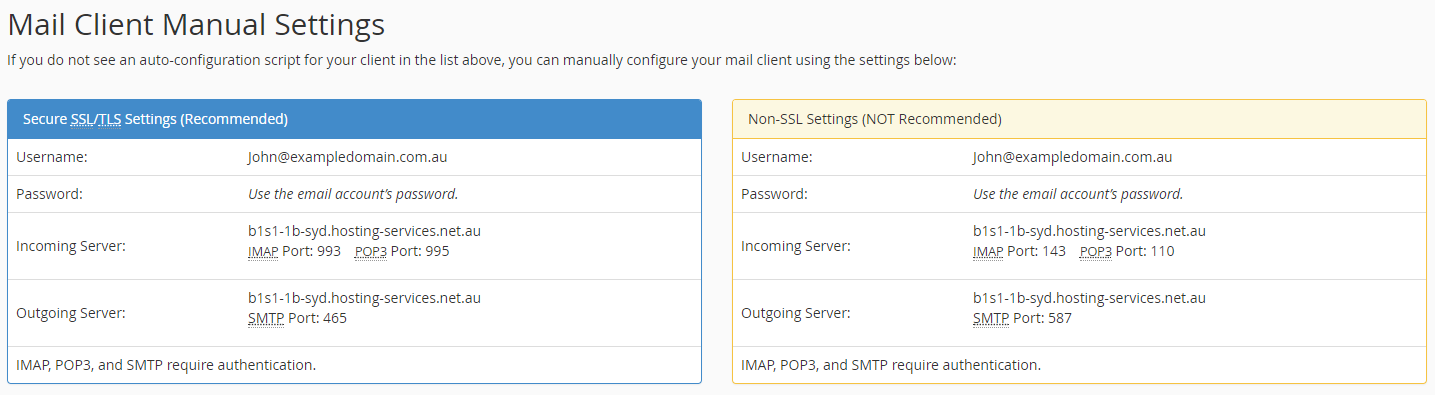Select the Secure SSL/TLS Settings panel header
The height and width of the screenshot is (395, 1435).
[x=354, y=119]
